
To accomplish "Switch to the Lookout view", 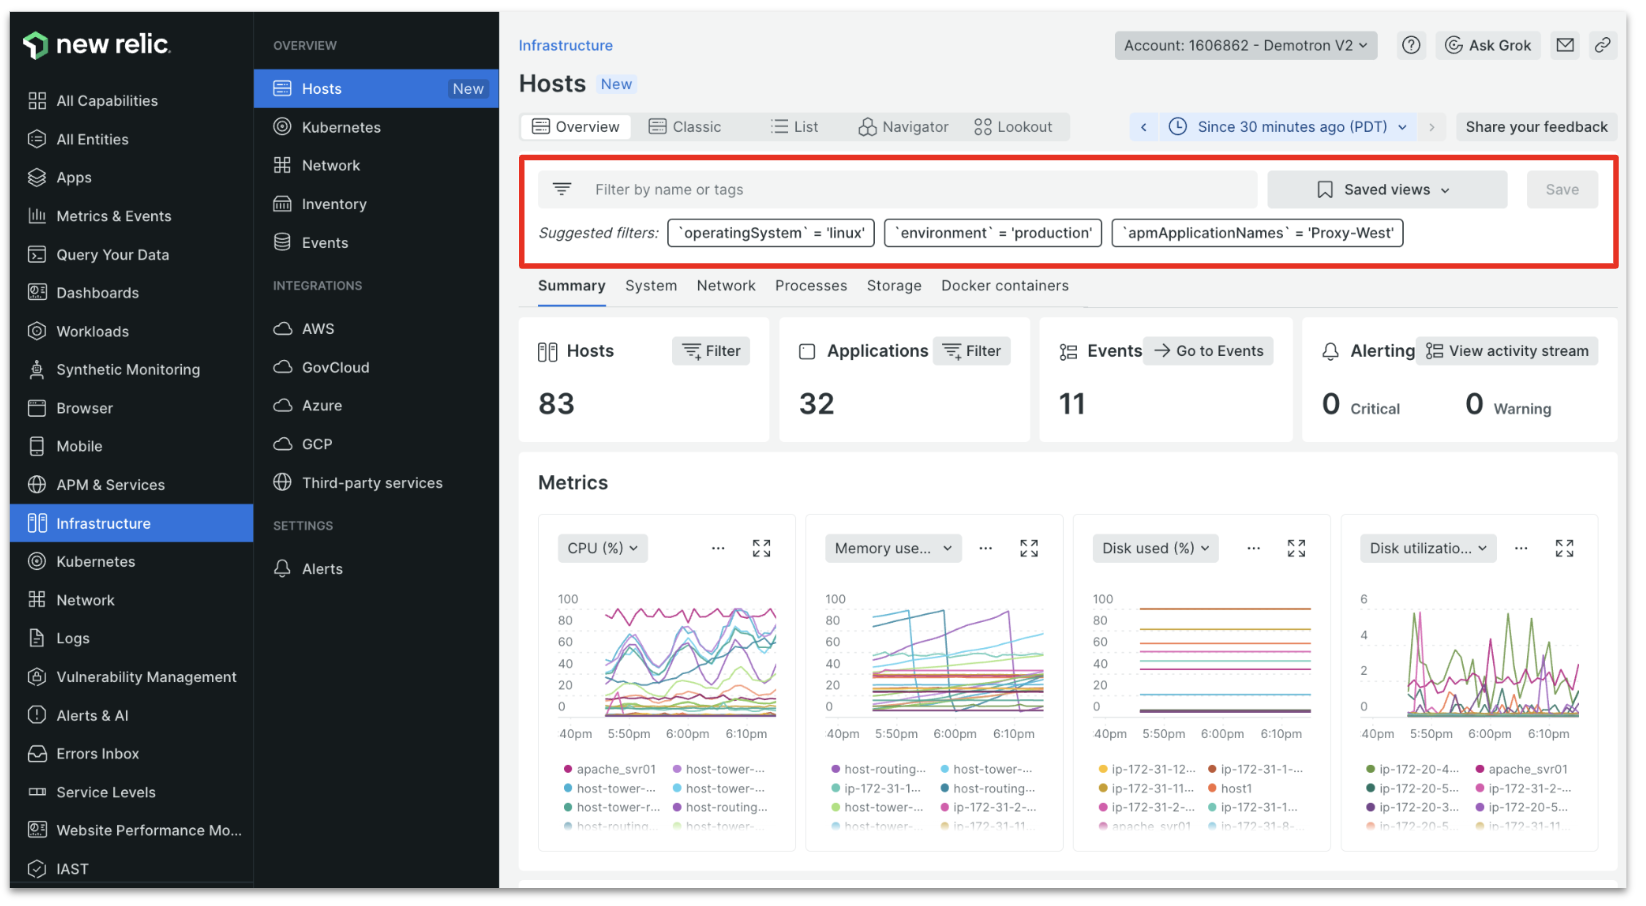I will pyautogui.click(x=1013, y=127).
